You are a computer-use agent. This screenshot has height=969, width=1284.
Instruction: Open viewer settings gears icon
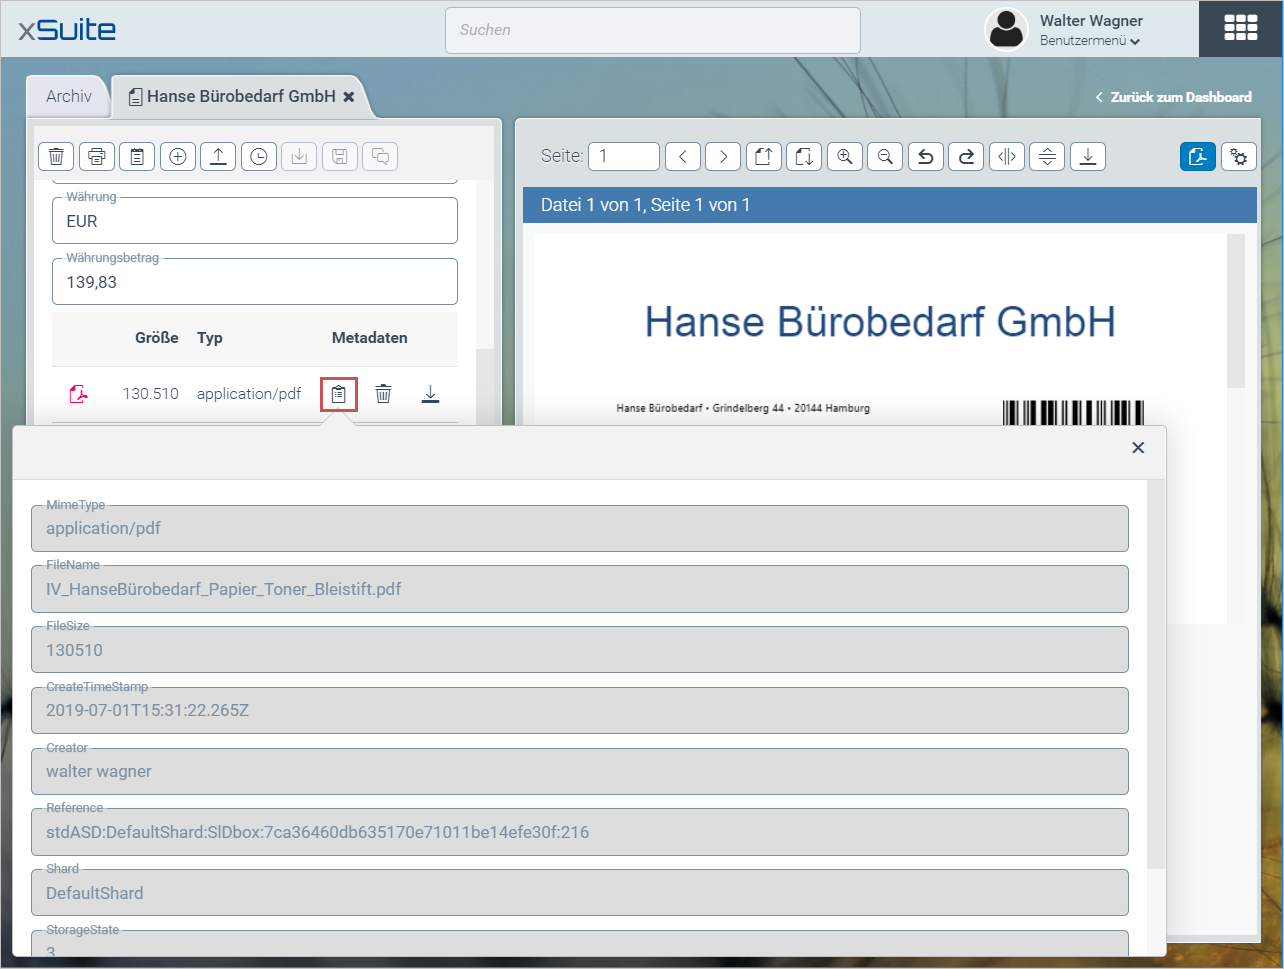1239,157
